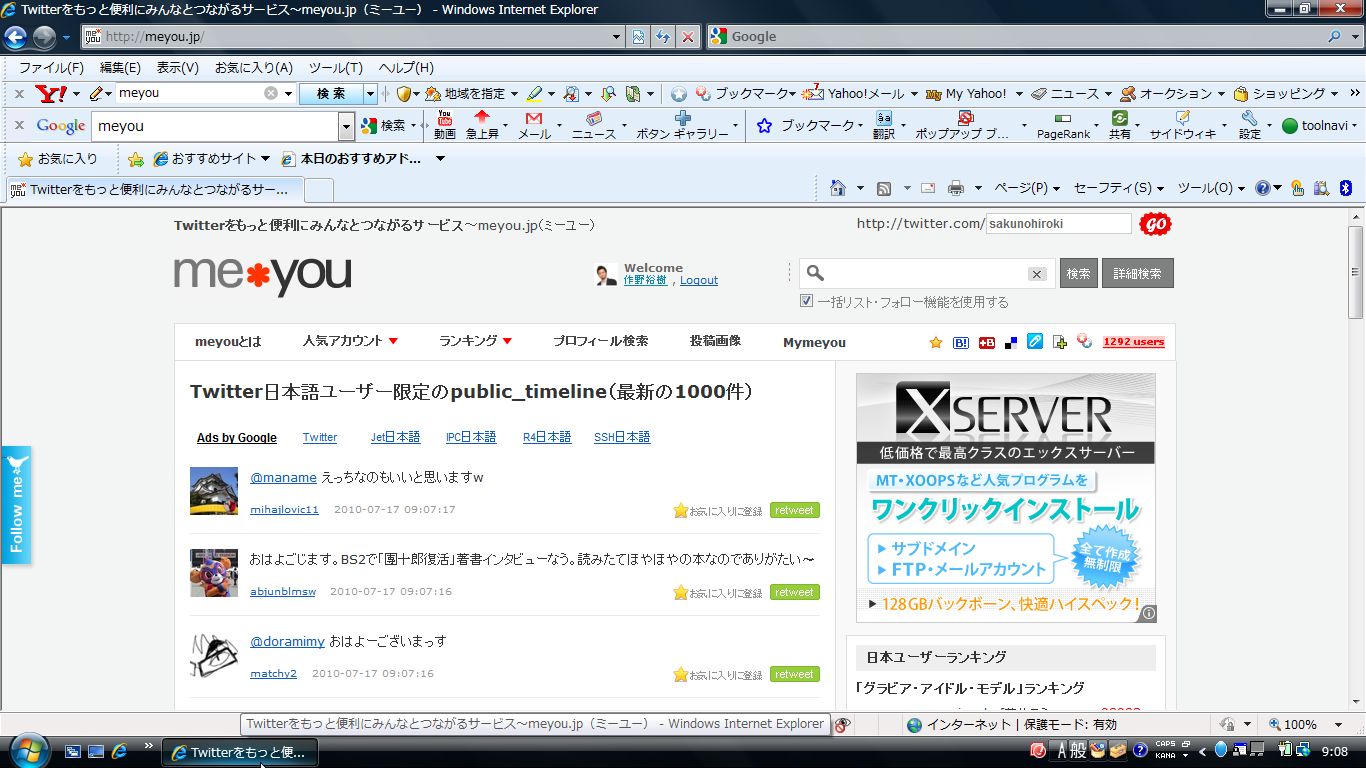Open the セーフティ(S) dropdown
This screenshot has width=1366, height=768.
1118,188
